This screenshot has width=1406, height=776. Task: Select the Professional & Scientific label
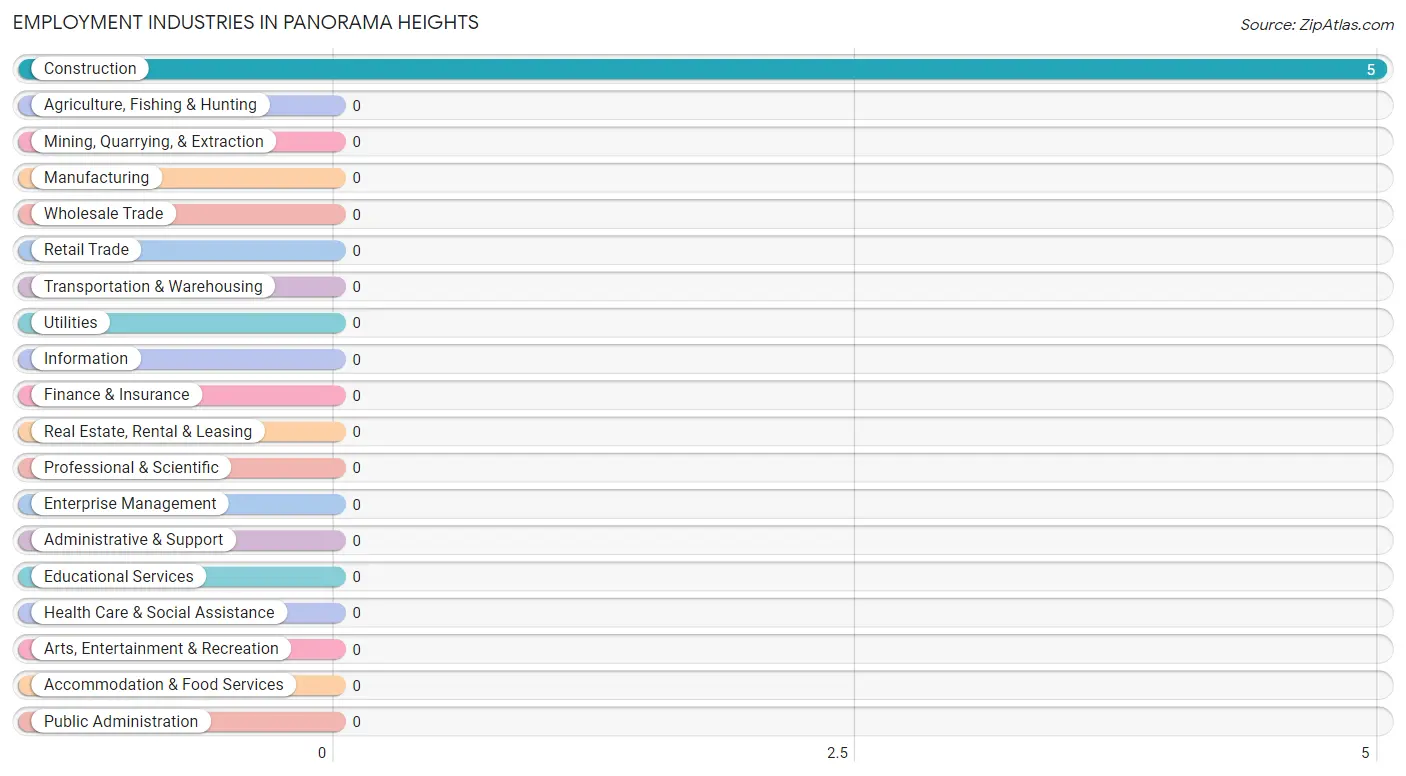click(x=131, y=468)
